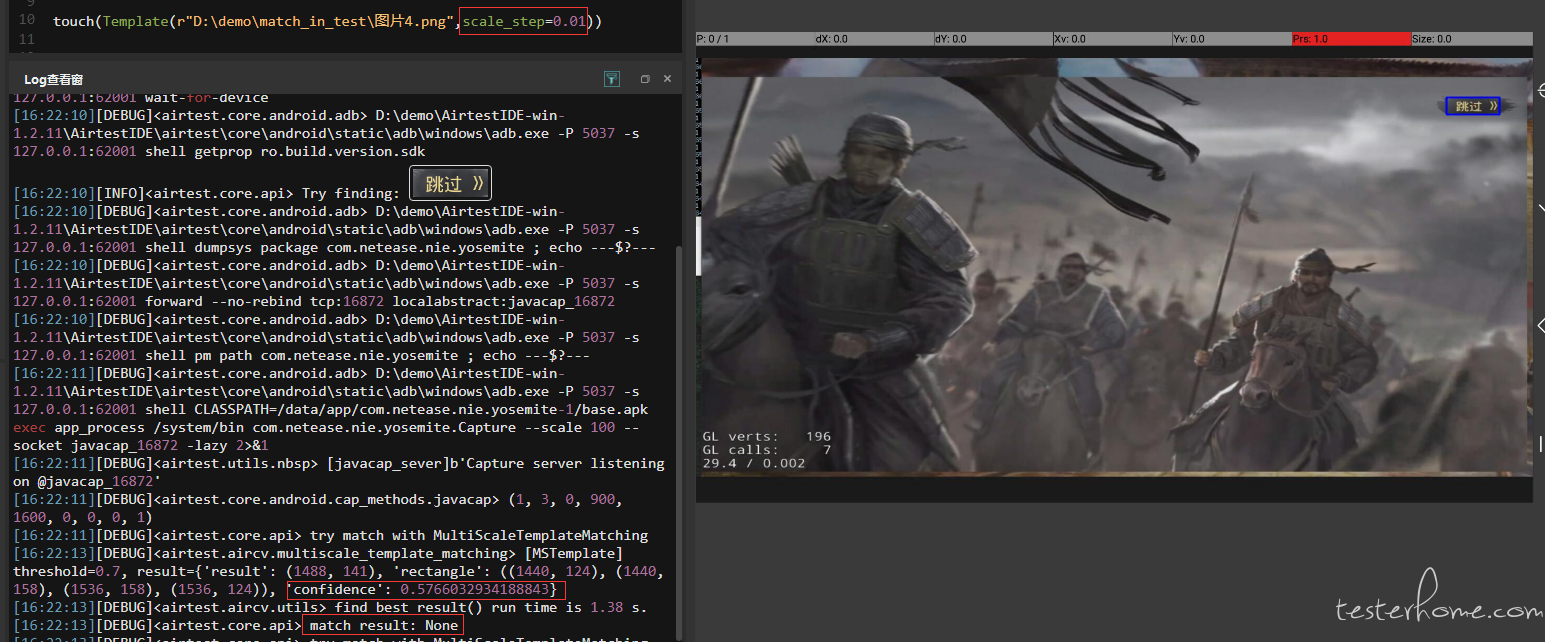Click the 'dX: 0.0' status cell
Screen dimensions: 1545x642
click(873, 39)
